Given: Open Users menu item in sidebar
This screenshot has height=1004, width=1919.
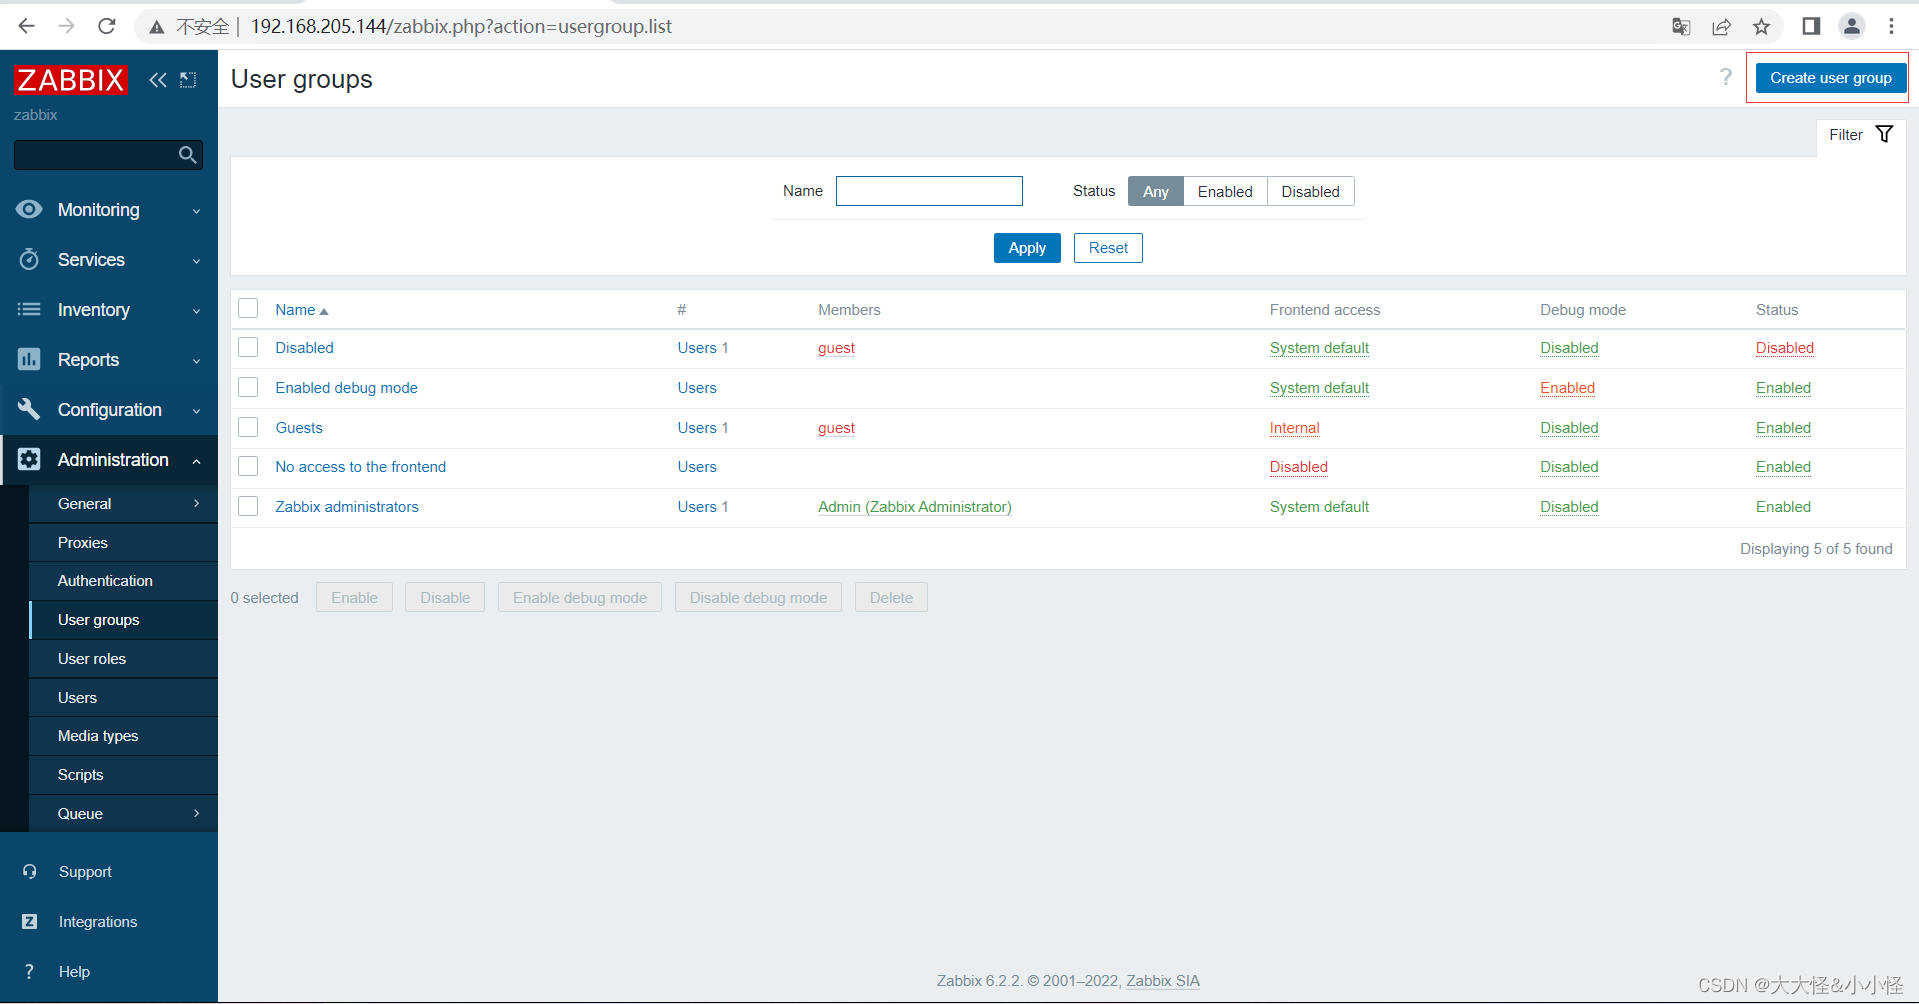Looking at the screenshot, I should [123, 698].
